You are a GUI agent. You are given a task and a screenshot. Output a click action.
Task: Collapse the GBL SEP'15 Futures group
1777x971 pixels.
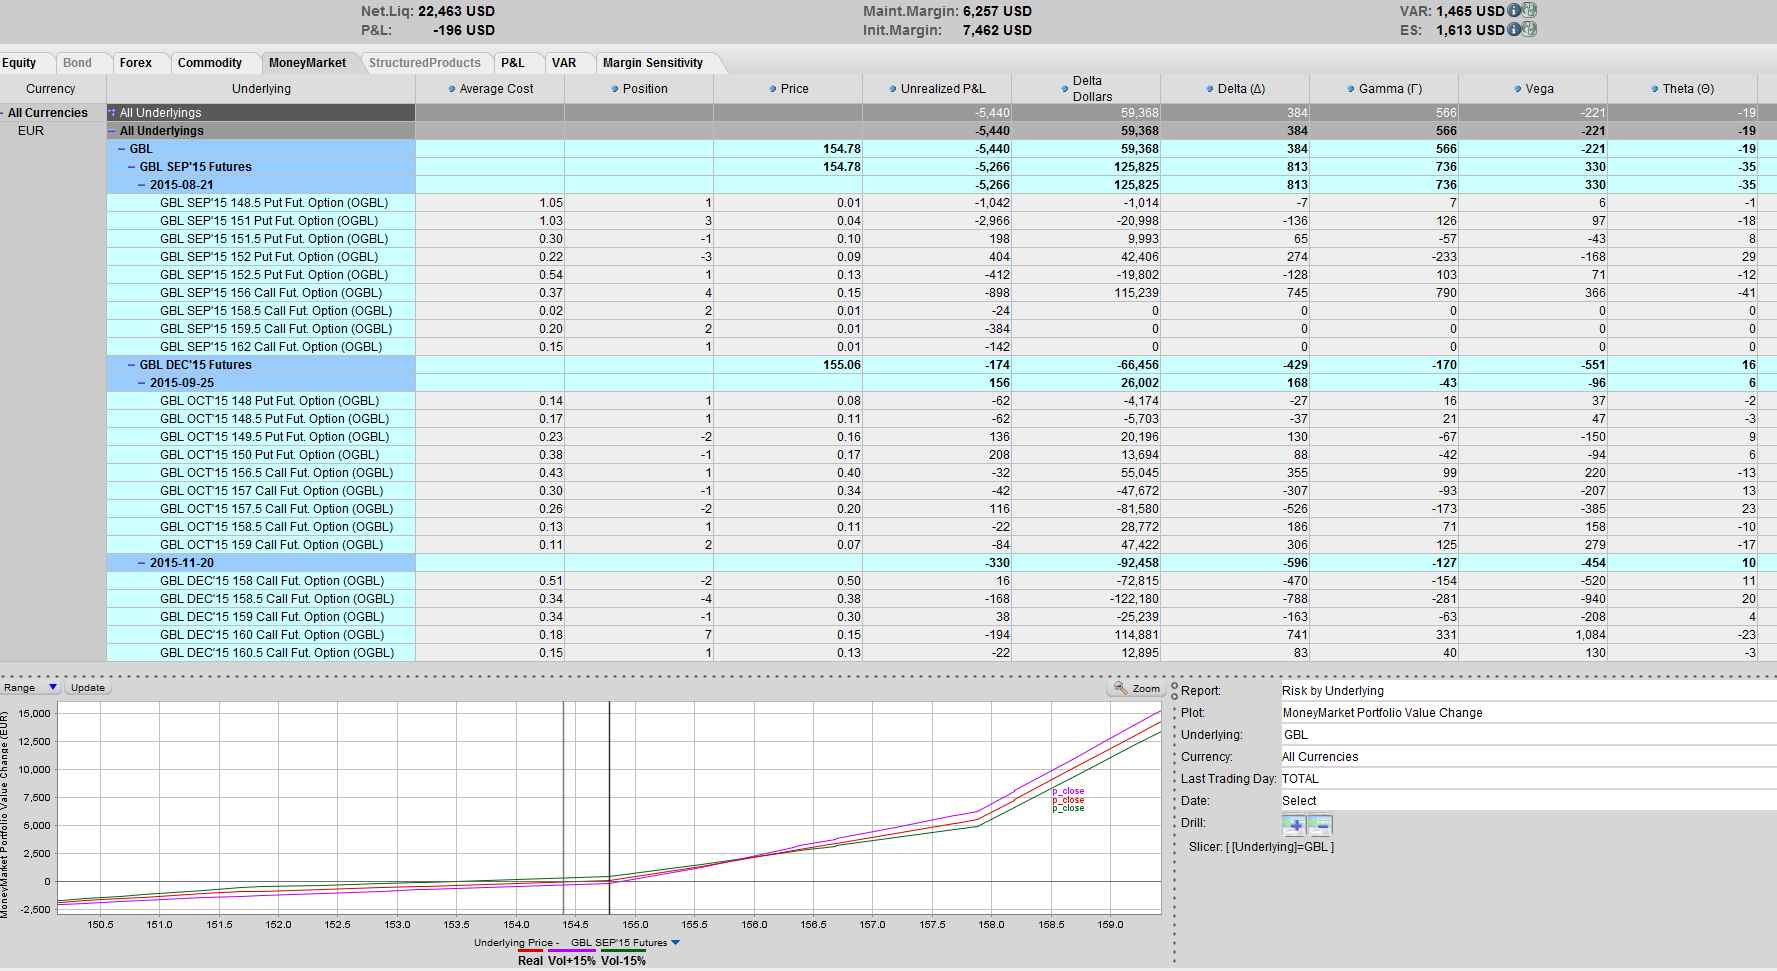(132, 167)
